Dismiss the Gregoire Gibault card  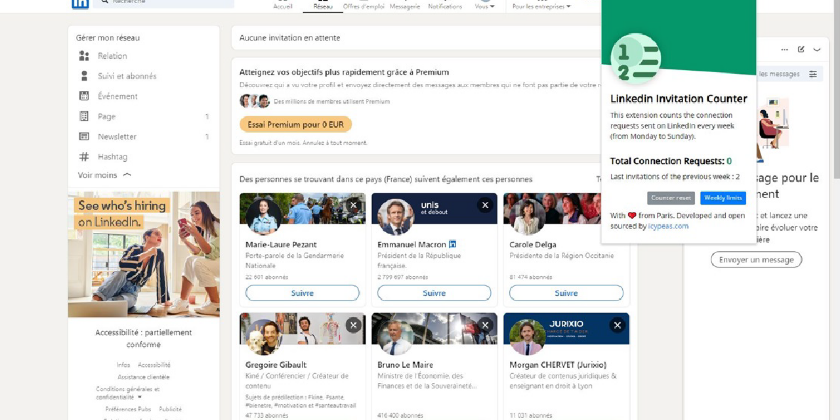353,325
